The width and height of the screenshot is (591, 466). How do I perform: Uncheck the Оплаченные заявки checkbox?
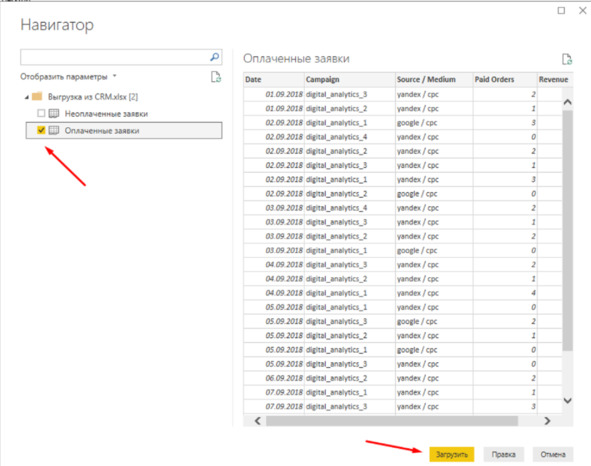pos(41,130)
